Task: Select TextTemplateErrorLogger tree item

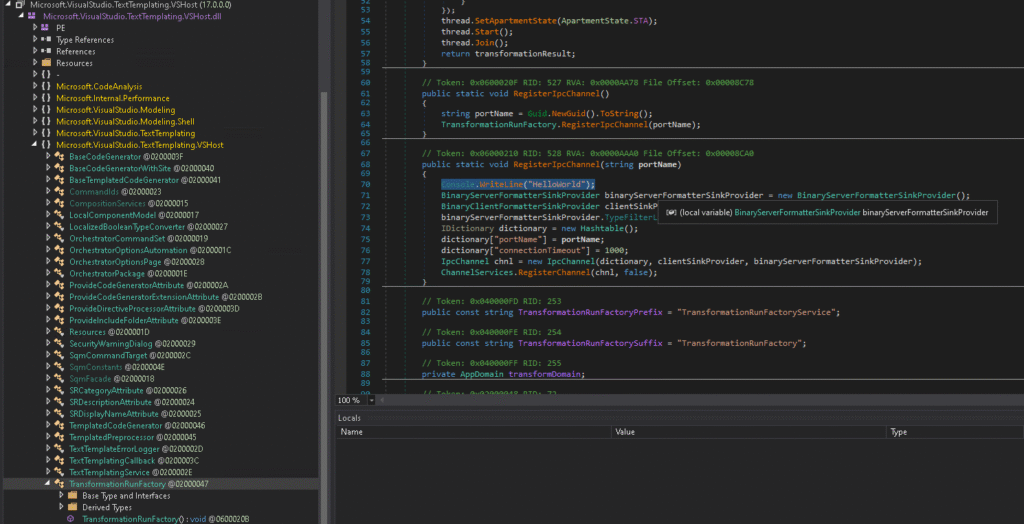Action: click(136, 449)
